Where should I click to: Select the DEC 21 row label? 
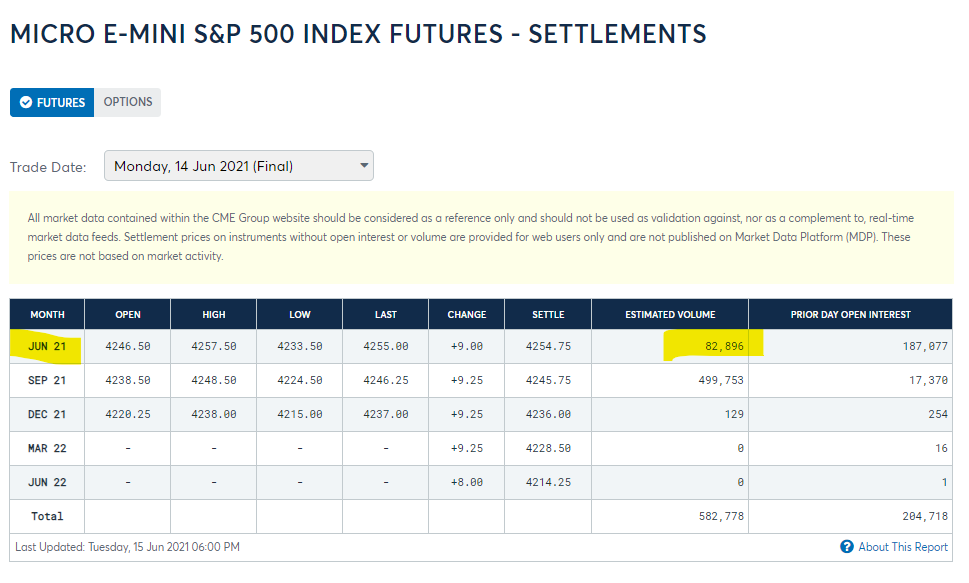(47, 414)
